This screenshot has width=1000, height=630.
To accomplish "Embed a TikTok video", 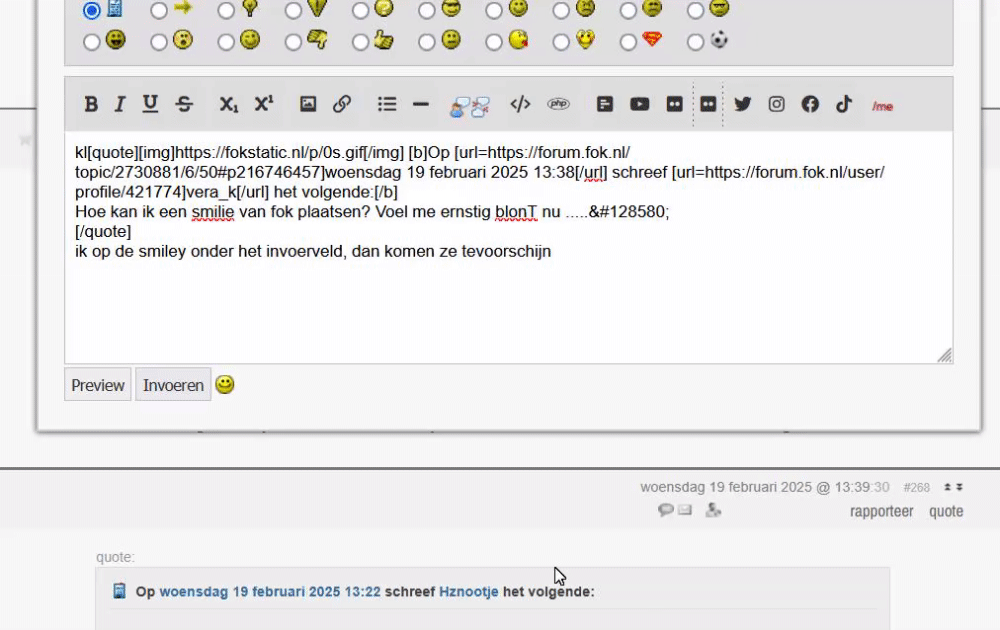I will pos(844,104).
